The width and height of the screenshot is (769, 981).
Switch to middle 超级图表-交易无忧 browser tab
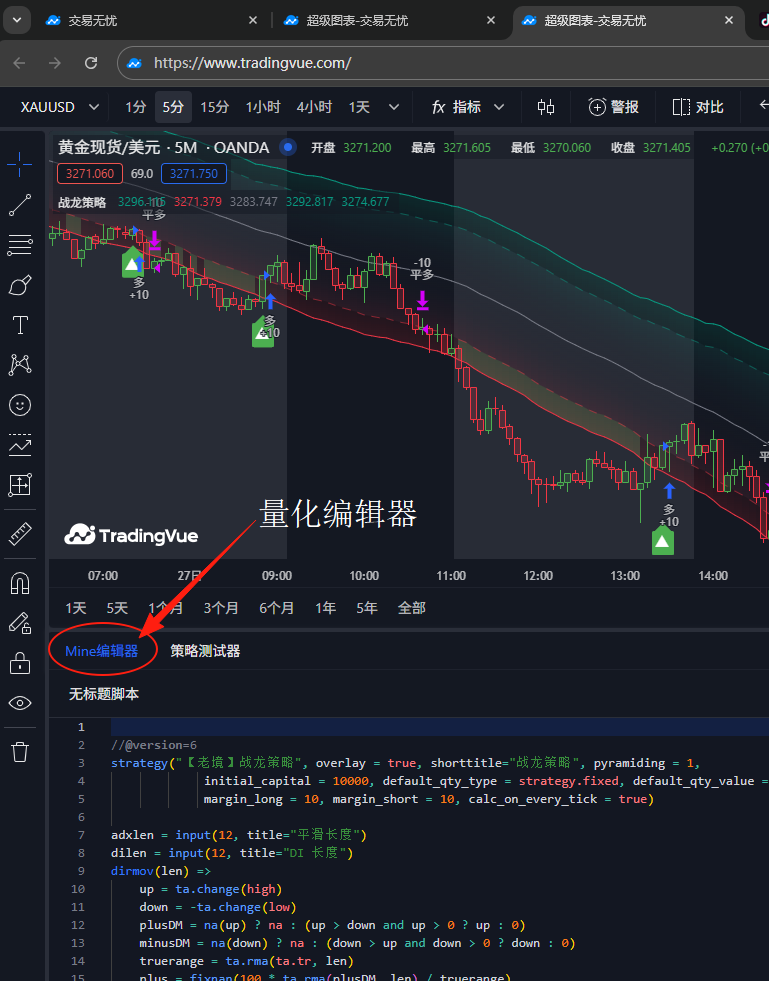tap(390, 21)
